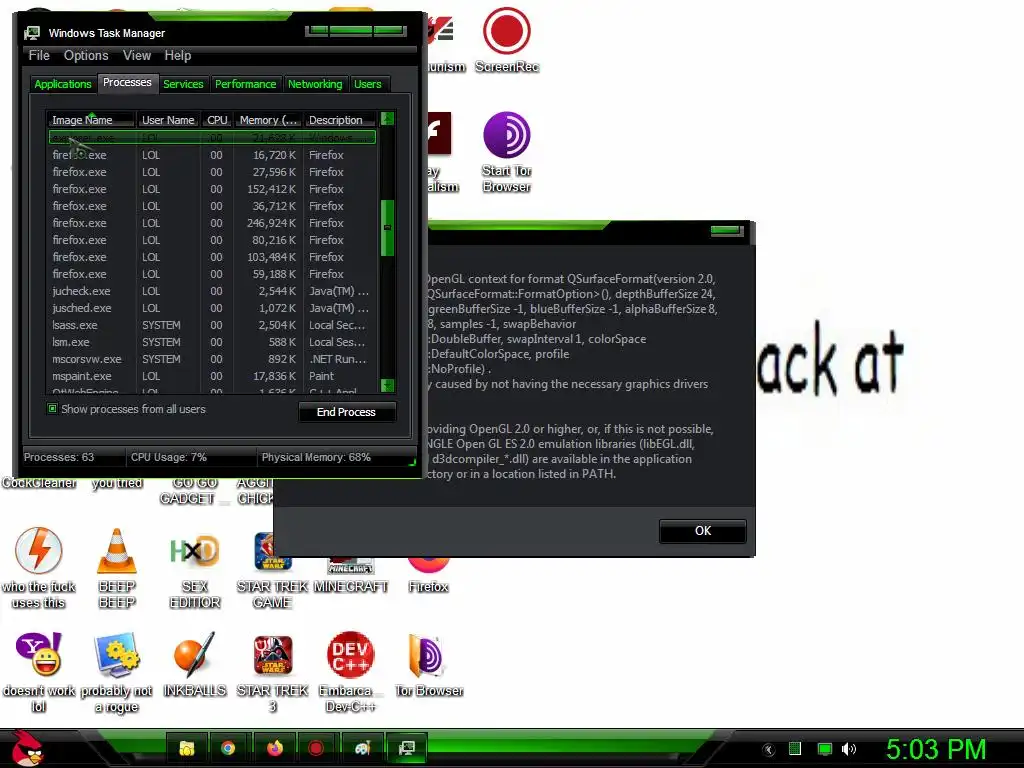Image resolution: width=1024 pixels, height=768 pixels.
Task: Select the lsm.exe process row
Action: 212,342
